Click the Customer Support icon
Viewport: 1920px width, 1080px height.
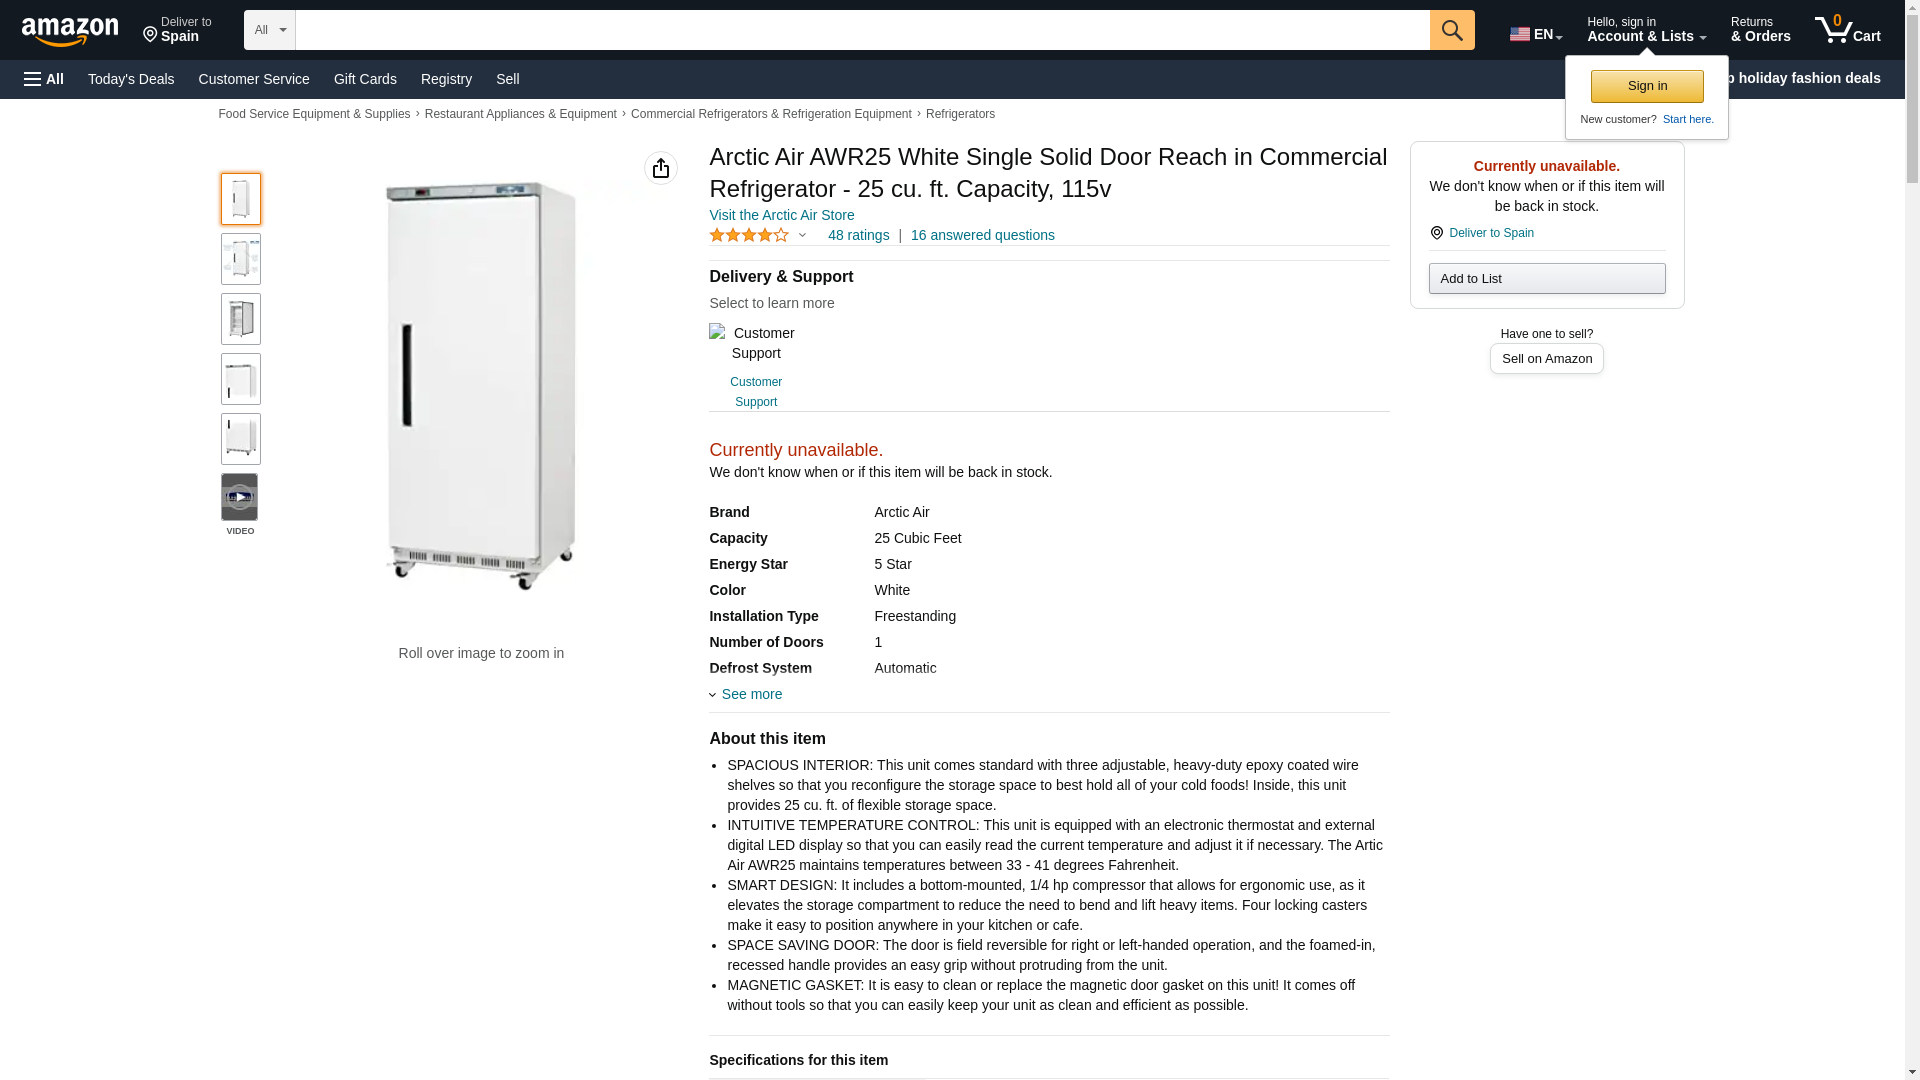pos(718,333)
